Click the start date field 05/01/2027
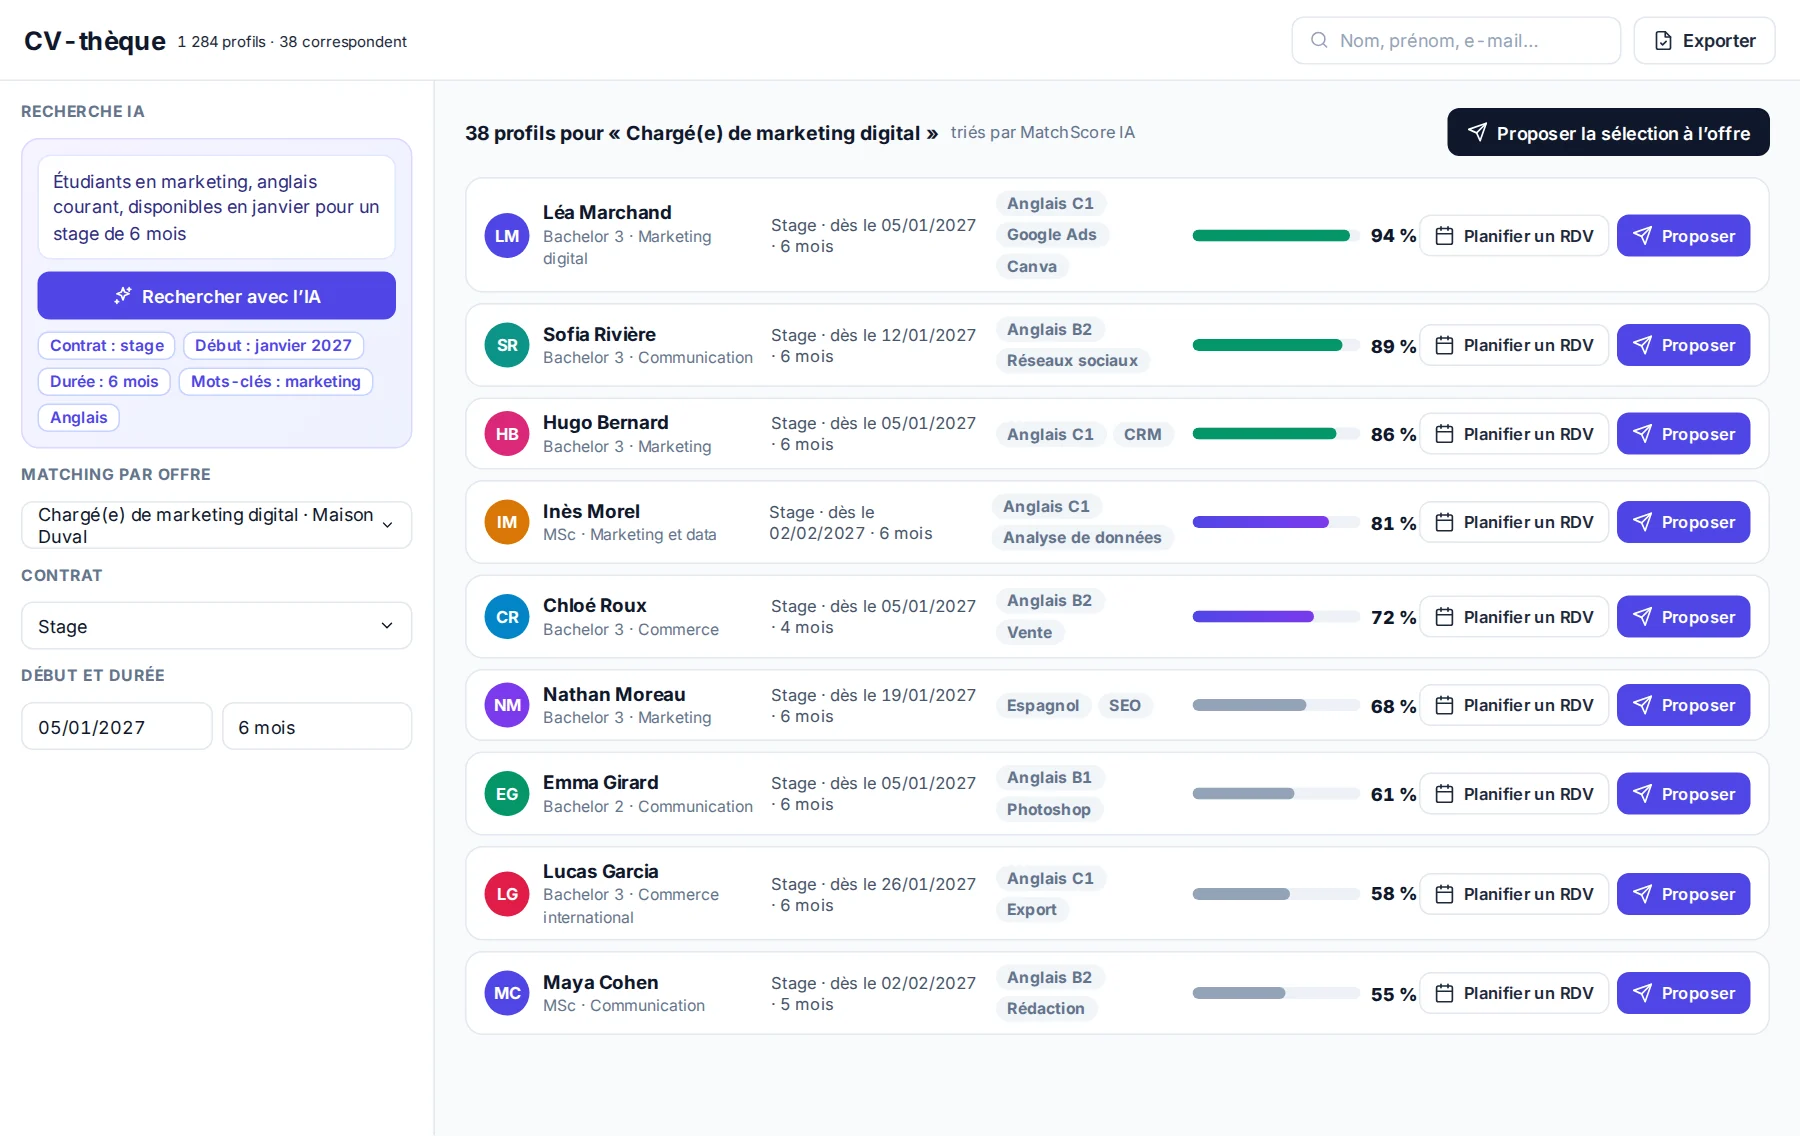 tap(117, 727)
